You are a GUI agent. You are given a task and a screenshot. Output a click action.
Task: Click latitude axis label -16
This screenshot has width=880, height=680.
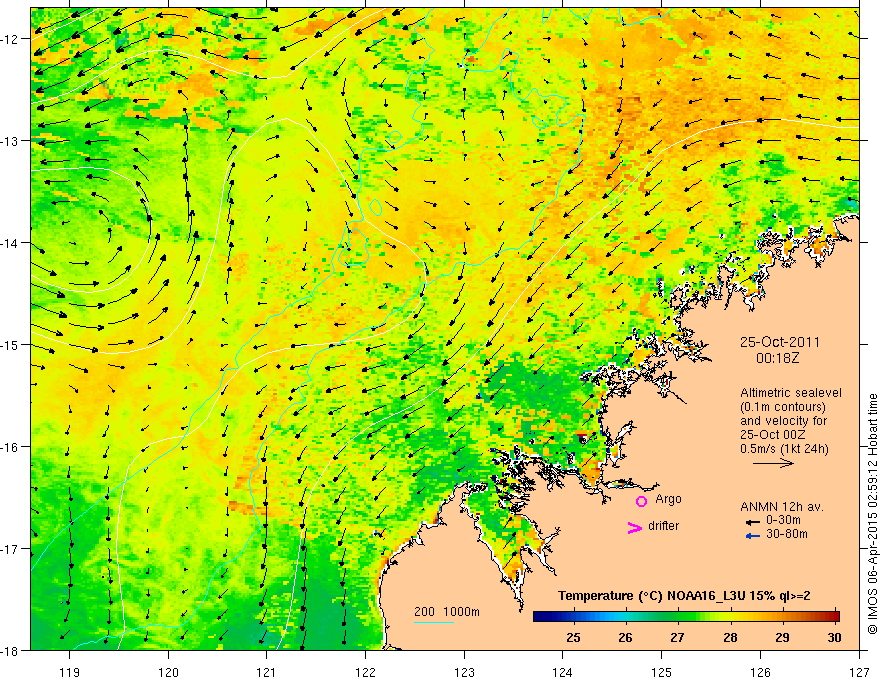click(x=12, y=447)
